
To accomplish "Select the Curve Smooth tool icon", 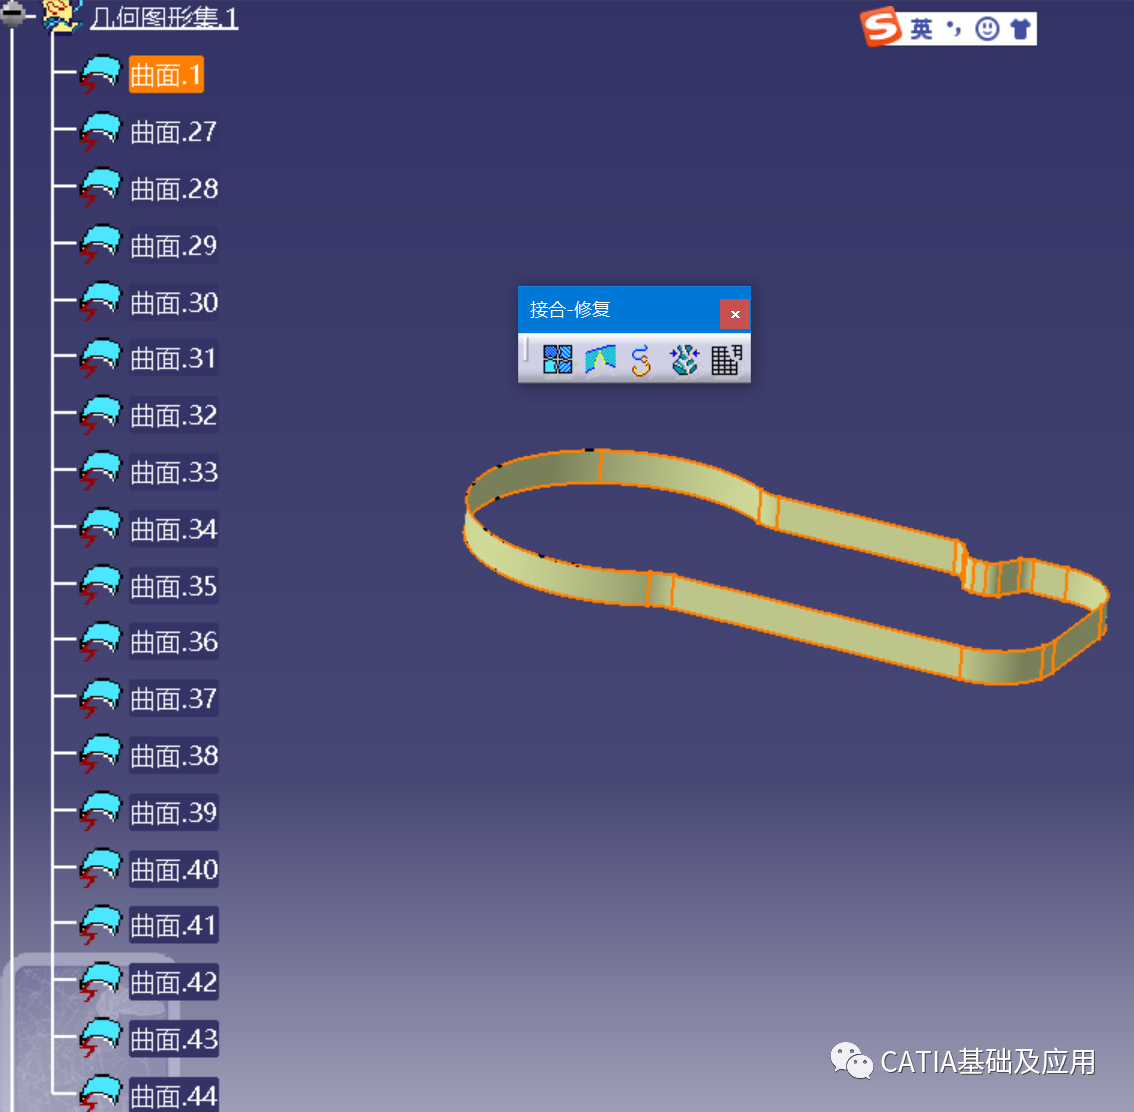I will (641, 360).
